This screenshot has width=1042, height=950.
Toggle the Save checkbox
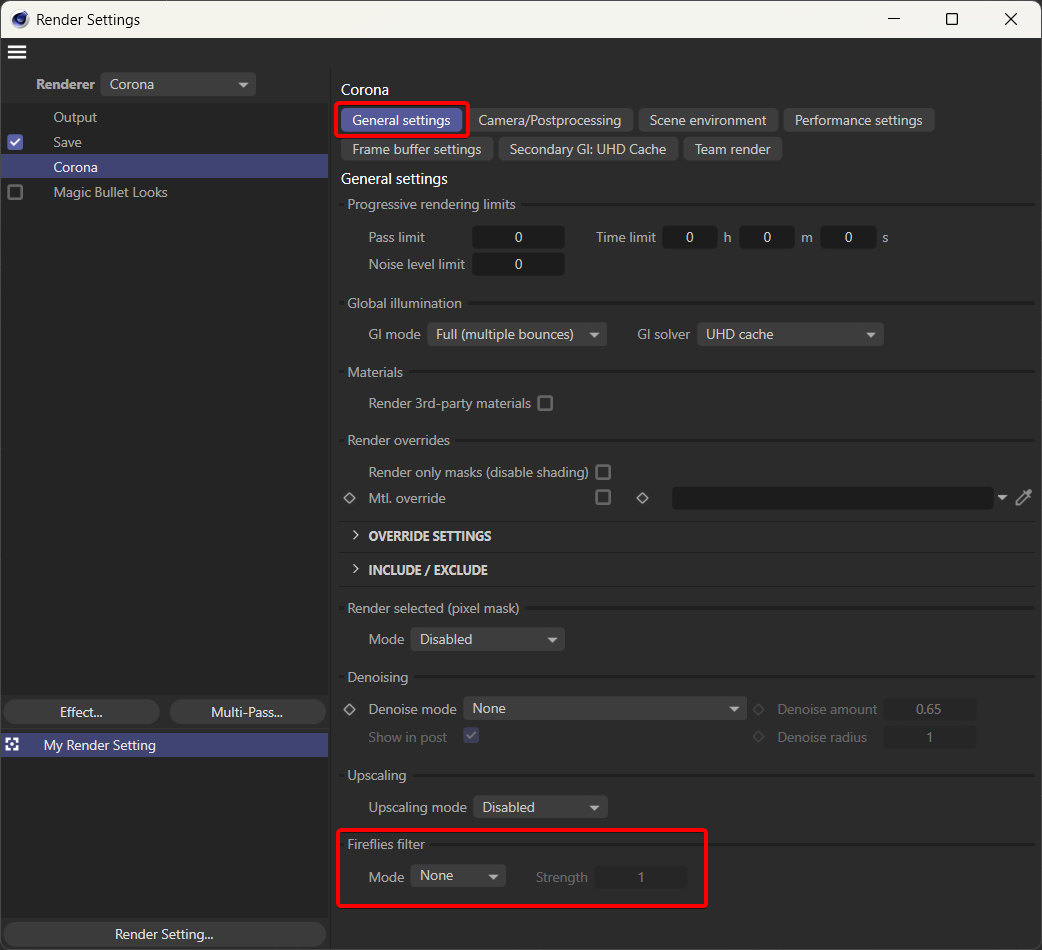tap(15, 142)
